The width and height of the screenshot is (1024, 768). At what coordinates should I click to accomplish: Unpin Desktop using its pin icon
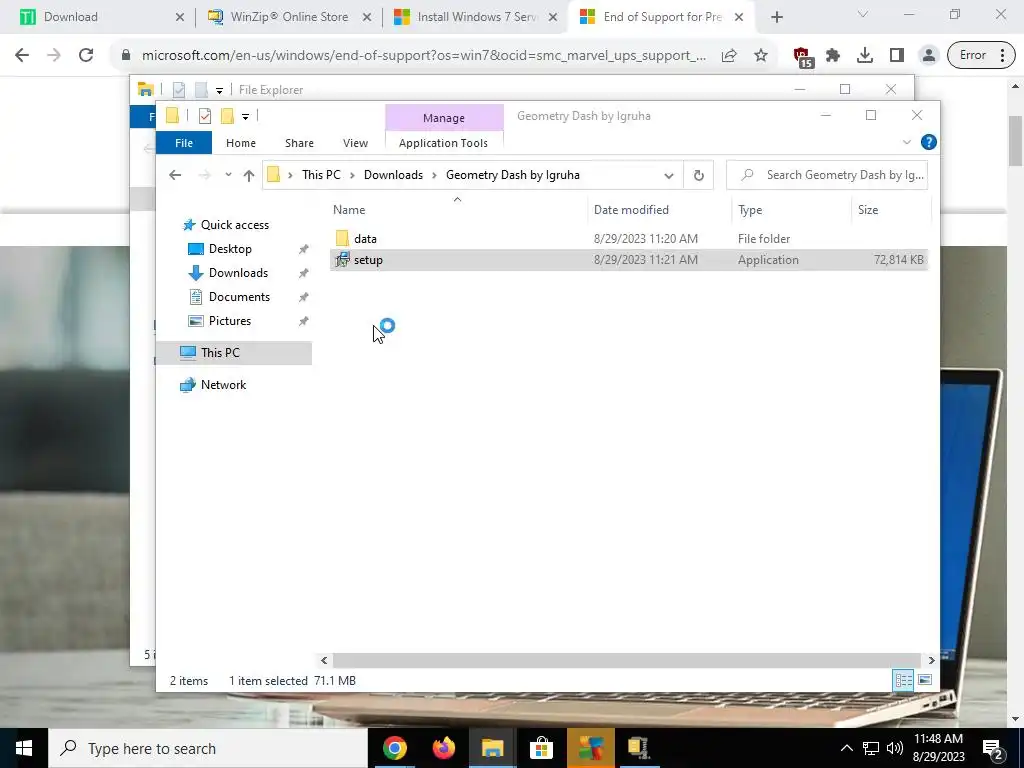coord(303,249)
